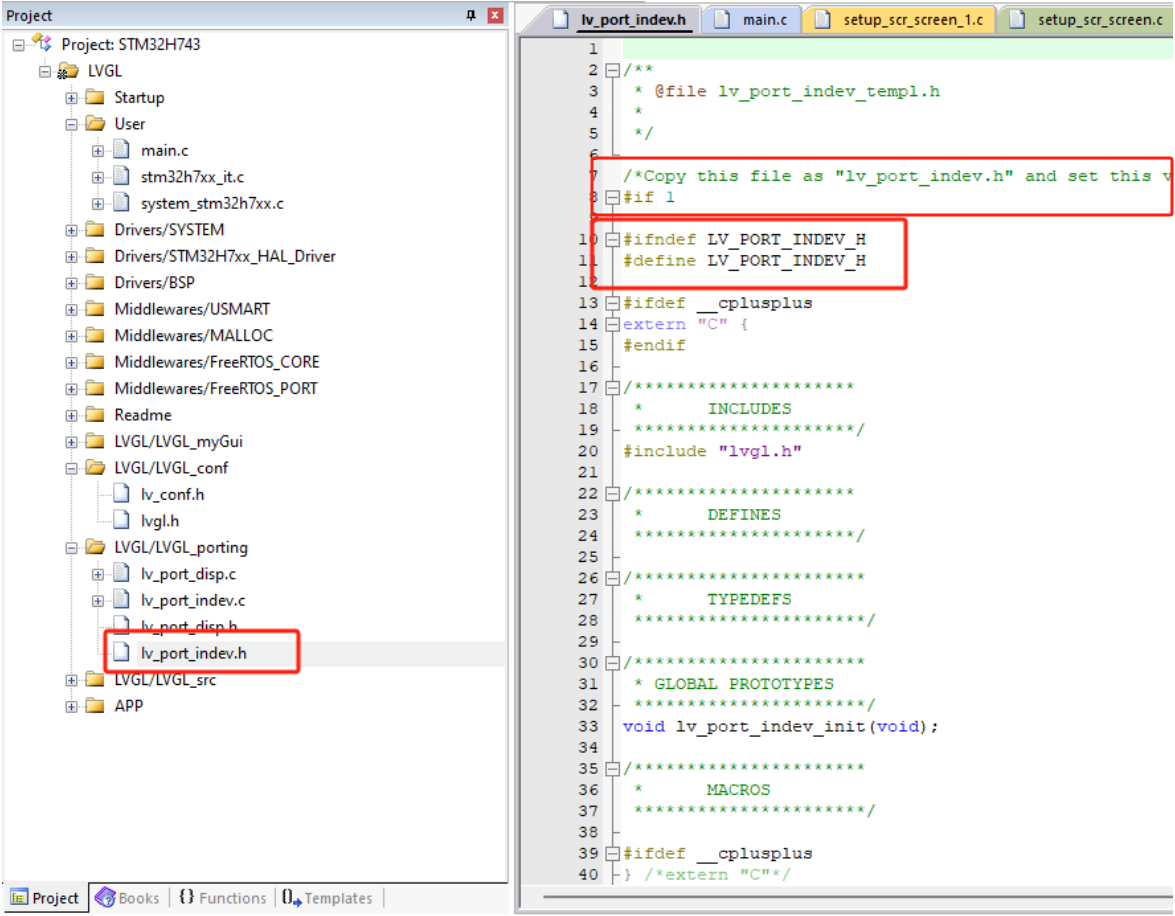Open the Books bottom tab
This screenshot has height=916, width=1175.
(x=127, y=898)
